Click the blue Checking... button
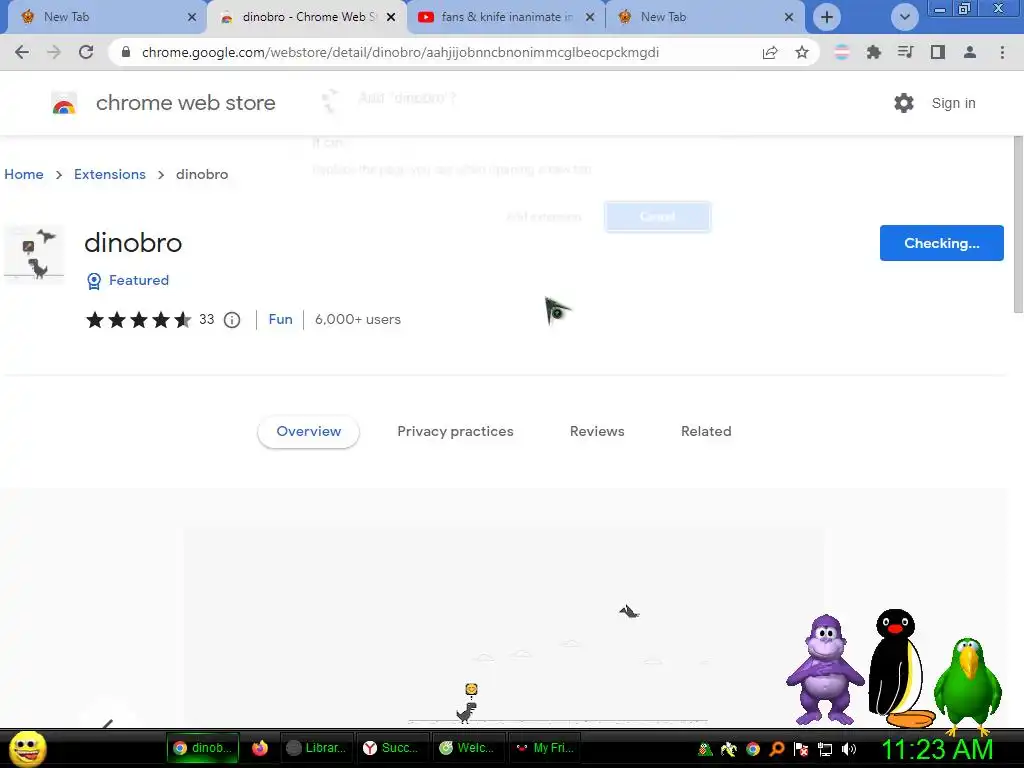 [x=941, y=243]
